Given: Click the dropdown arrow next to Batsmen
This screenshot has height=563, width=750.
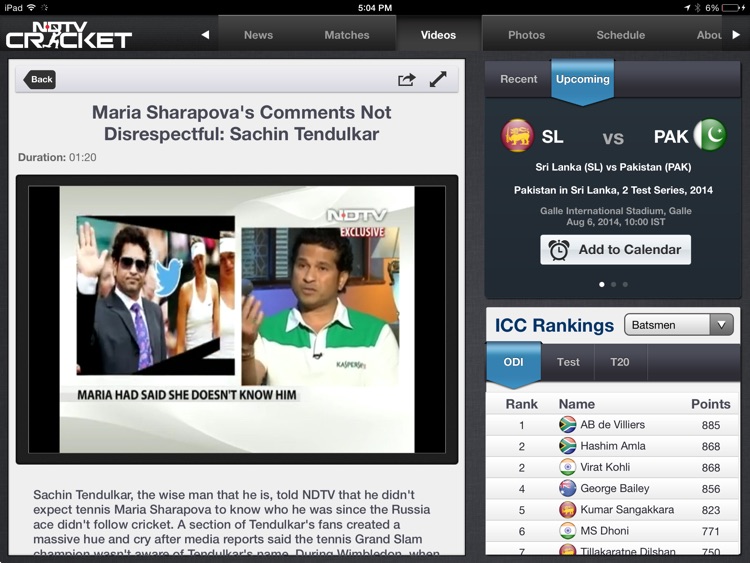Looking at the screenshot, I should [722, 325].
